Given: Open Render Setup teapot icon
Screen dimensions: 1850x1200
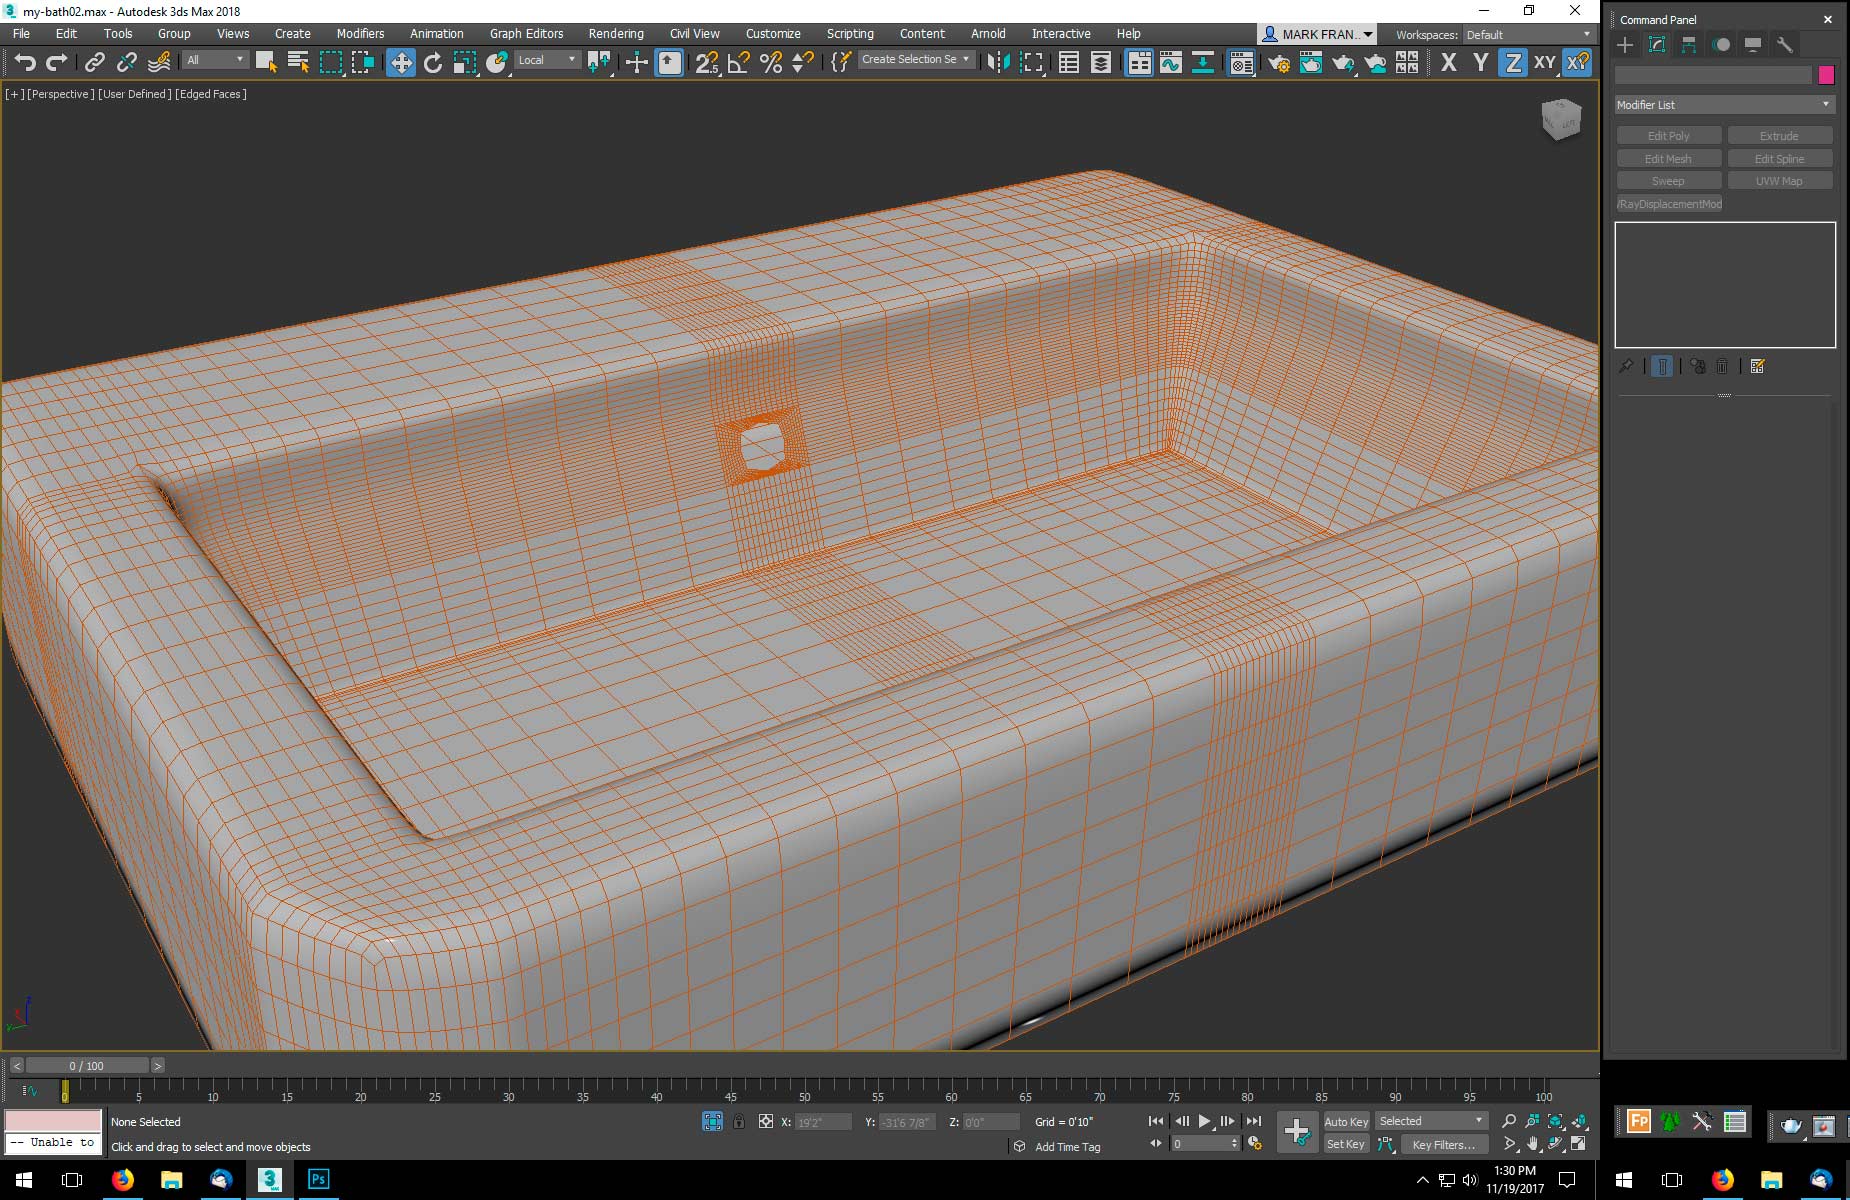Looking at the screenshot, I should pos(1279,62).
